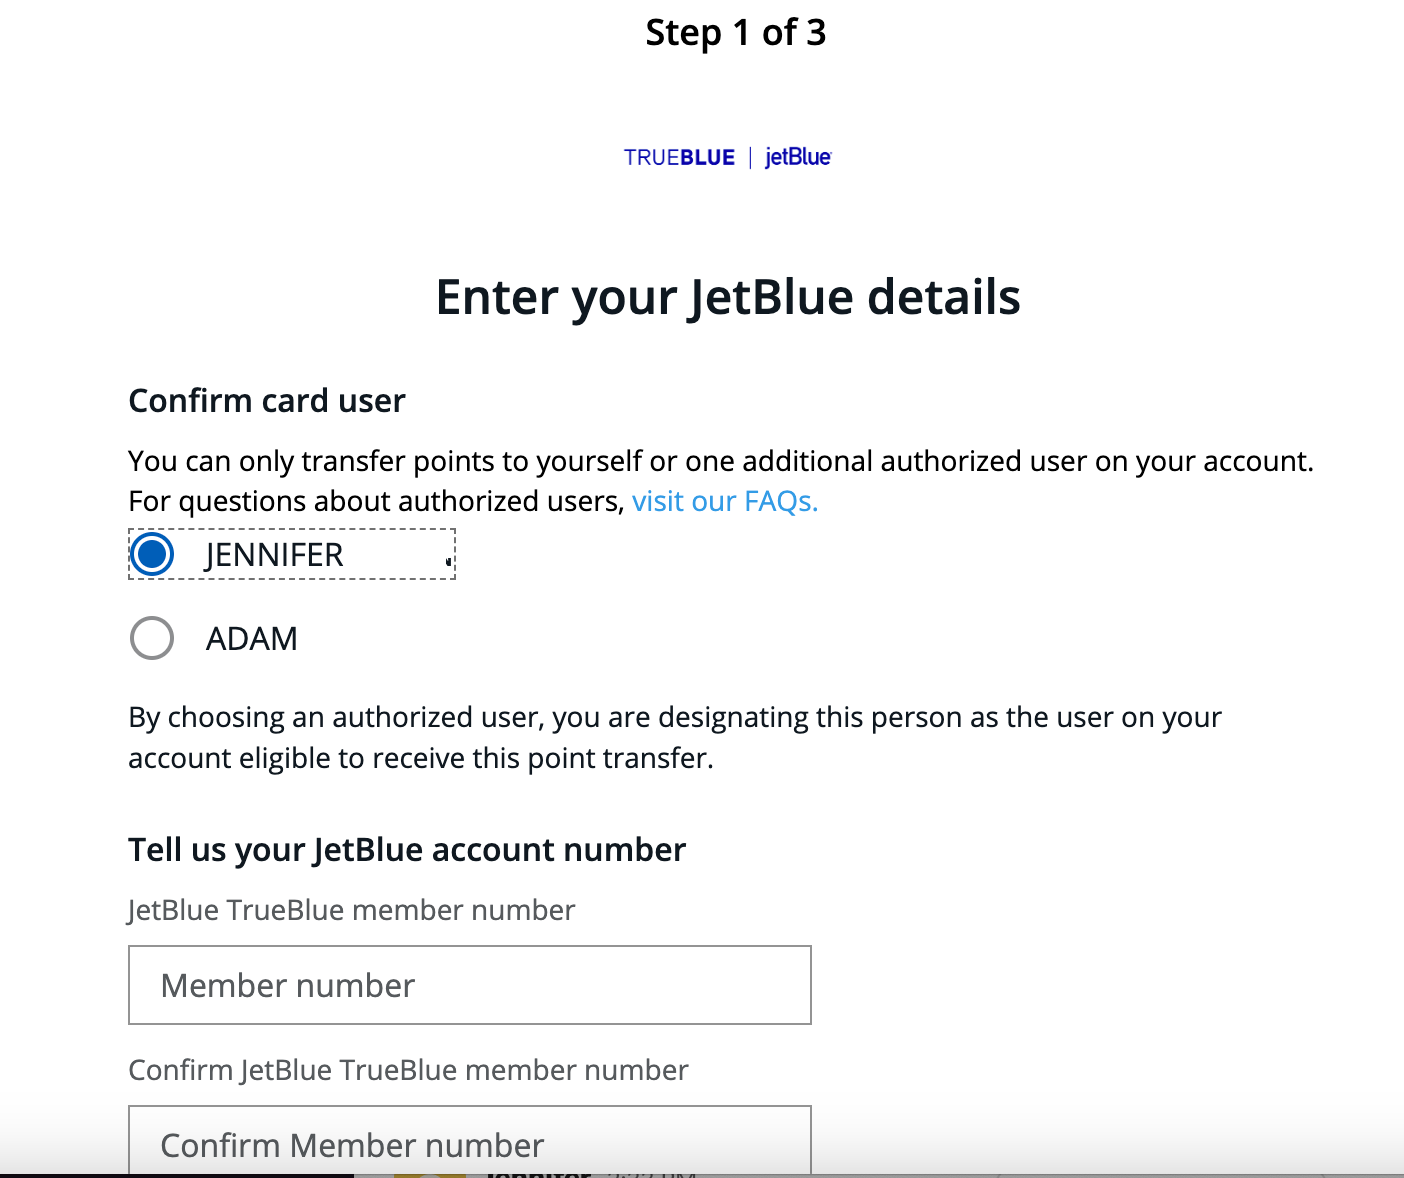The height and width of the screenshot is (1178, 1404).
Task: Click the JENNIFER name label
Action: tap(274, 555)
